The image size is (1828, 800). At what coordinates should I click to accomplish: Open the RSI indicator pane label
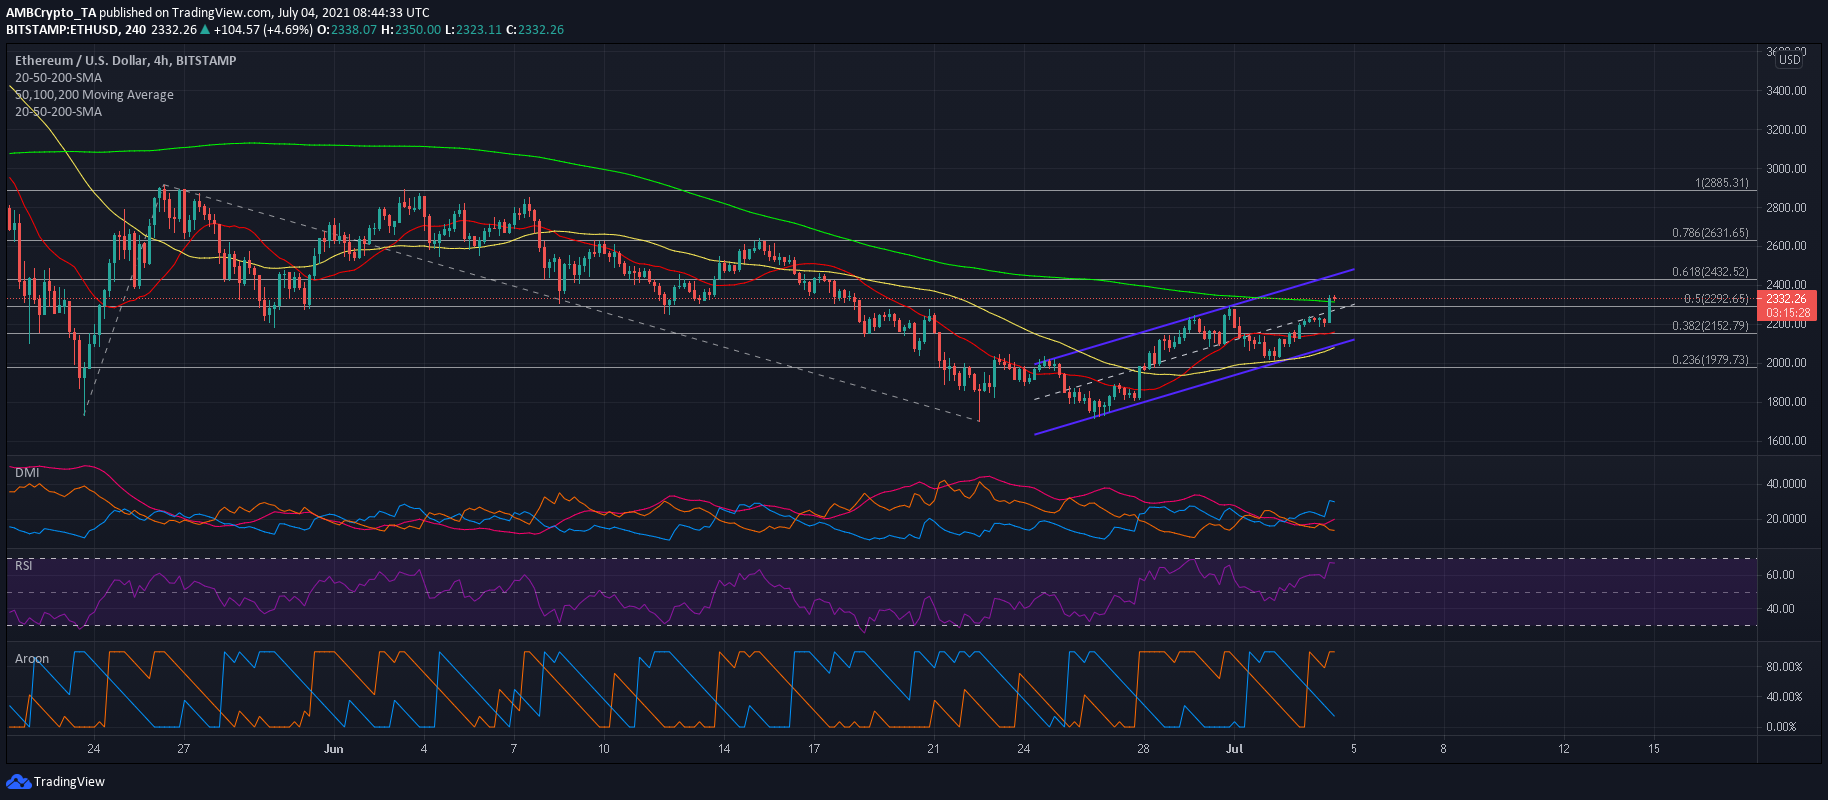click(24, 565)
